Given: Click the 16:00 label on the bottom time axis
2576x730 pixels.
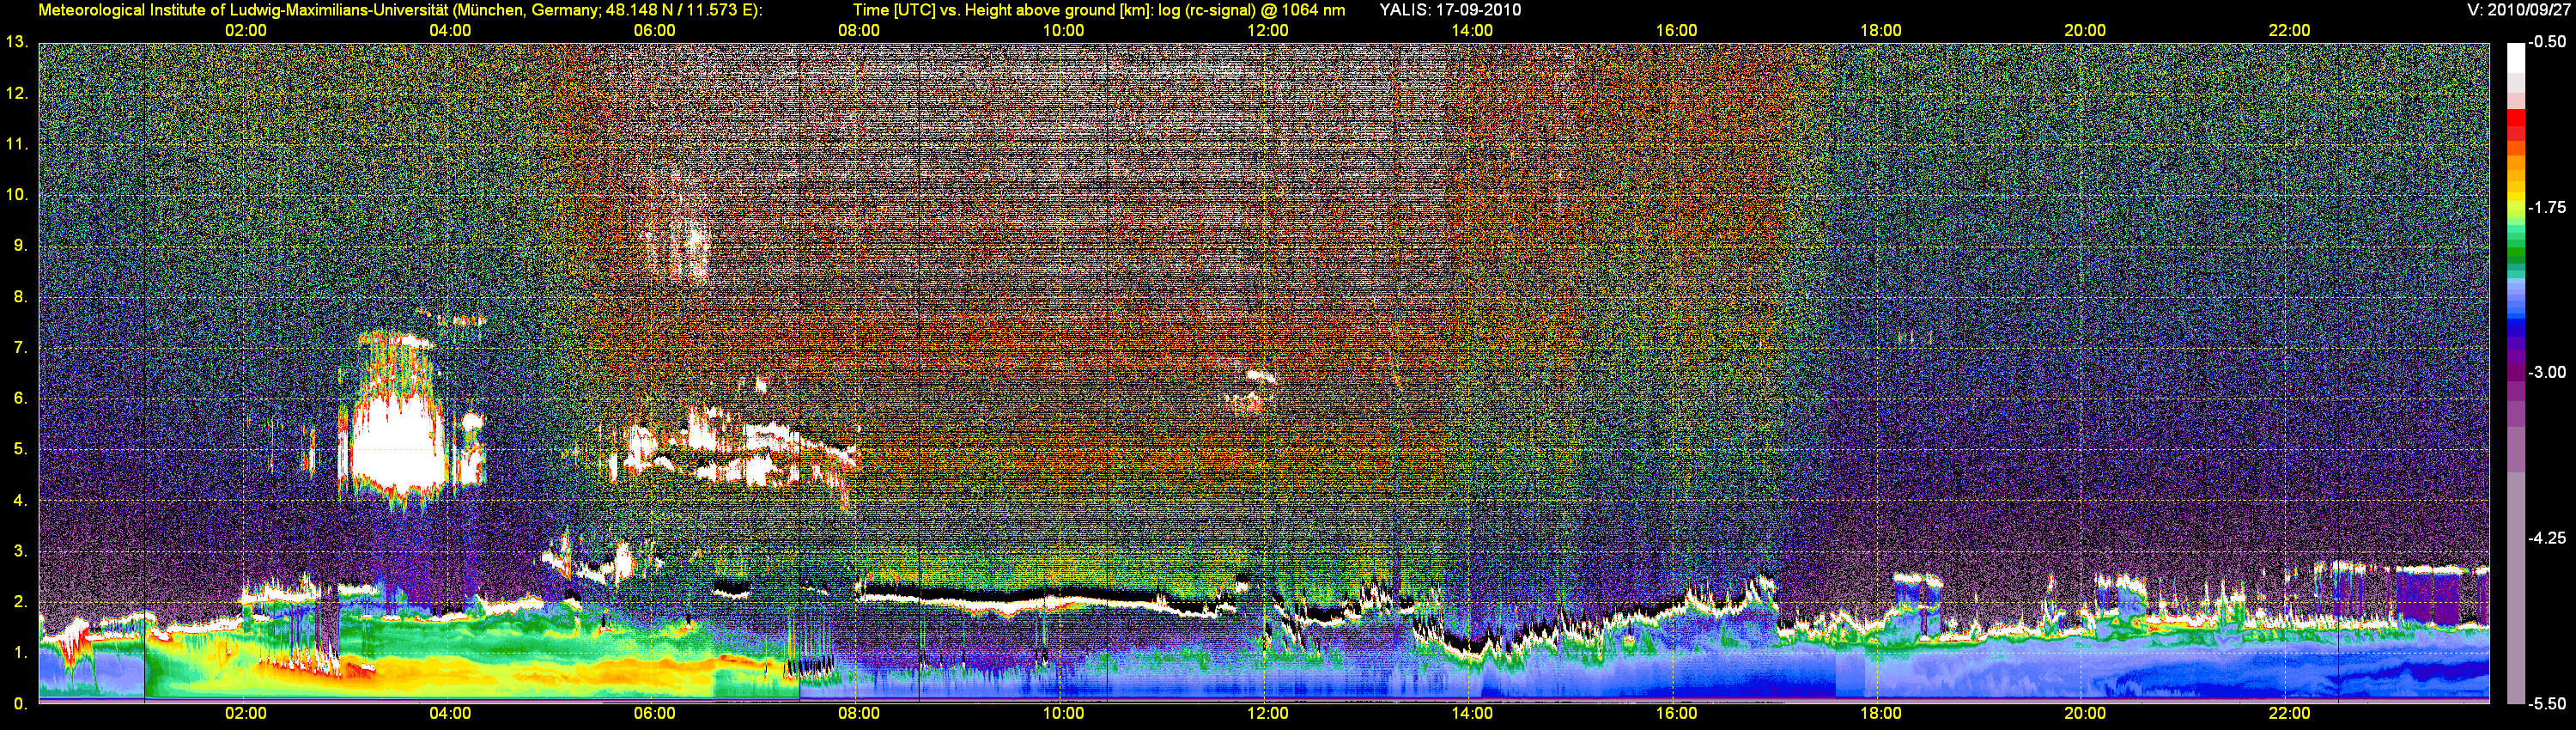Looking at the screenshot, I should pos(1676,714).
